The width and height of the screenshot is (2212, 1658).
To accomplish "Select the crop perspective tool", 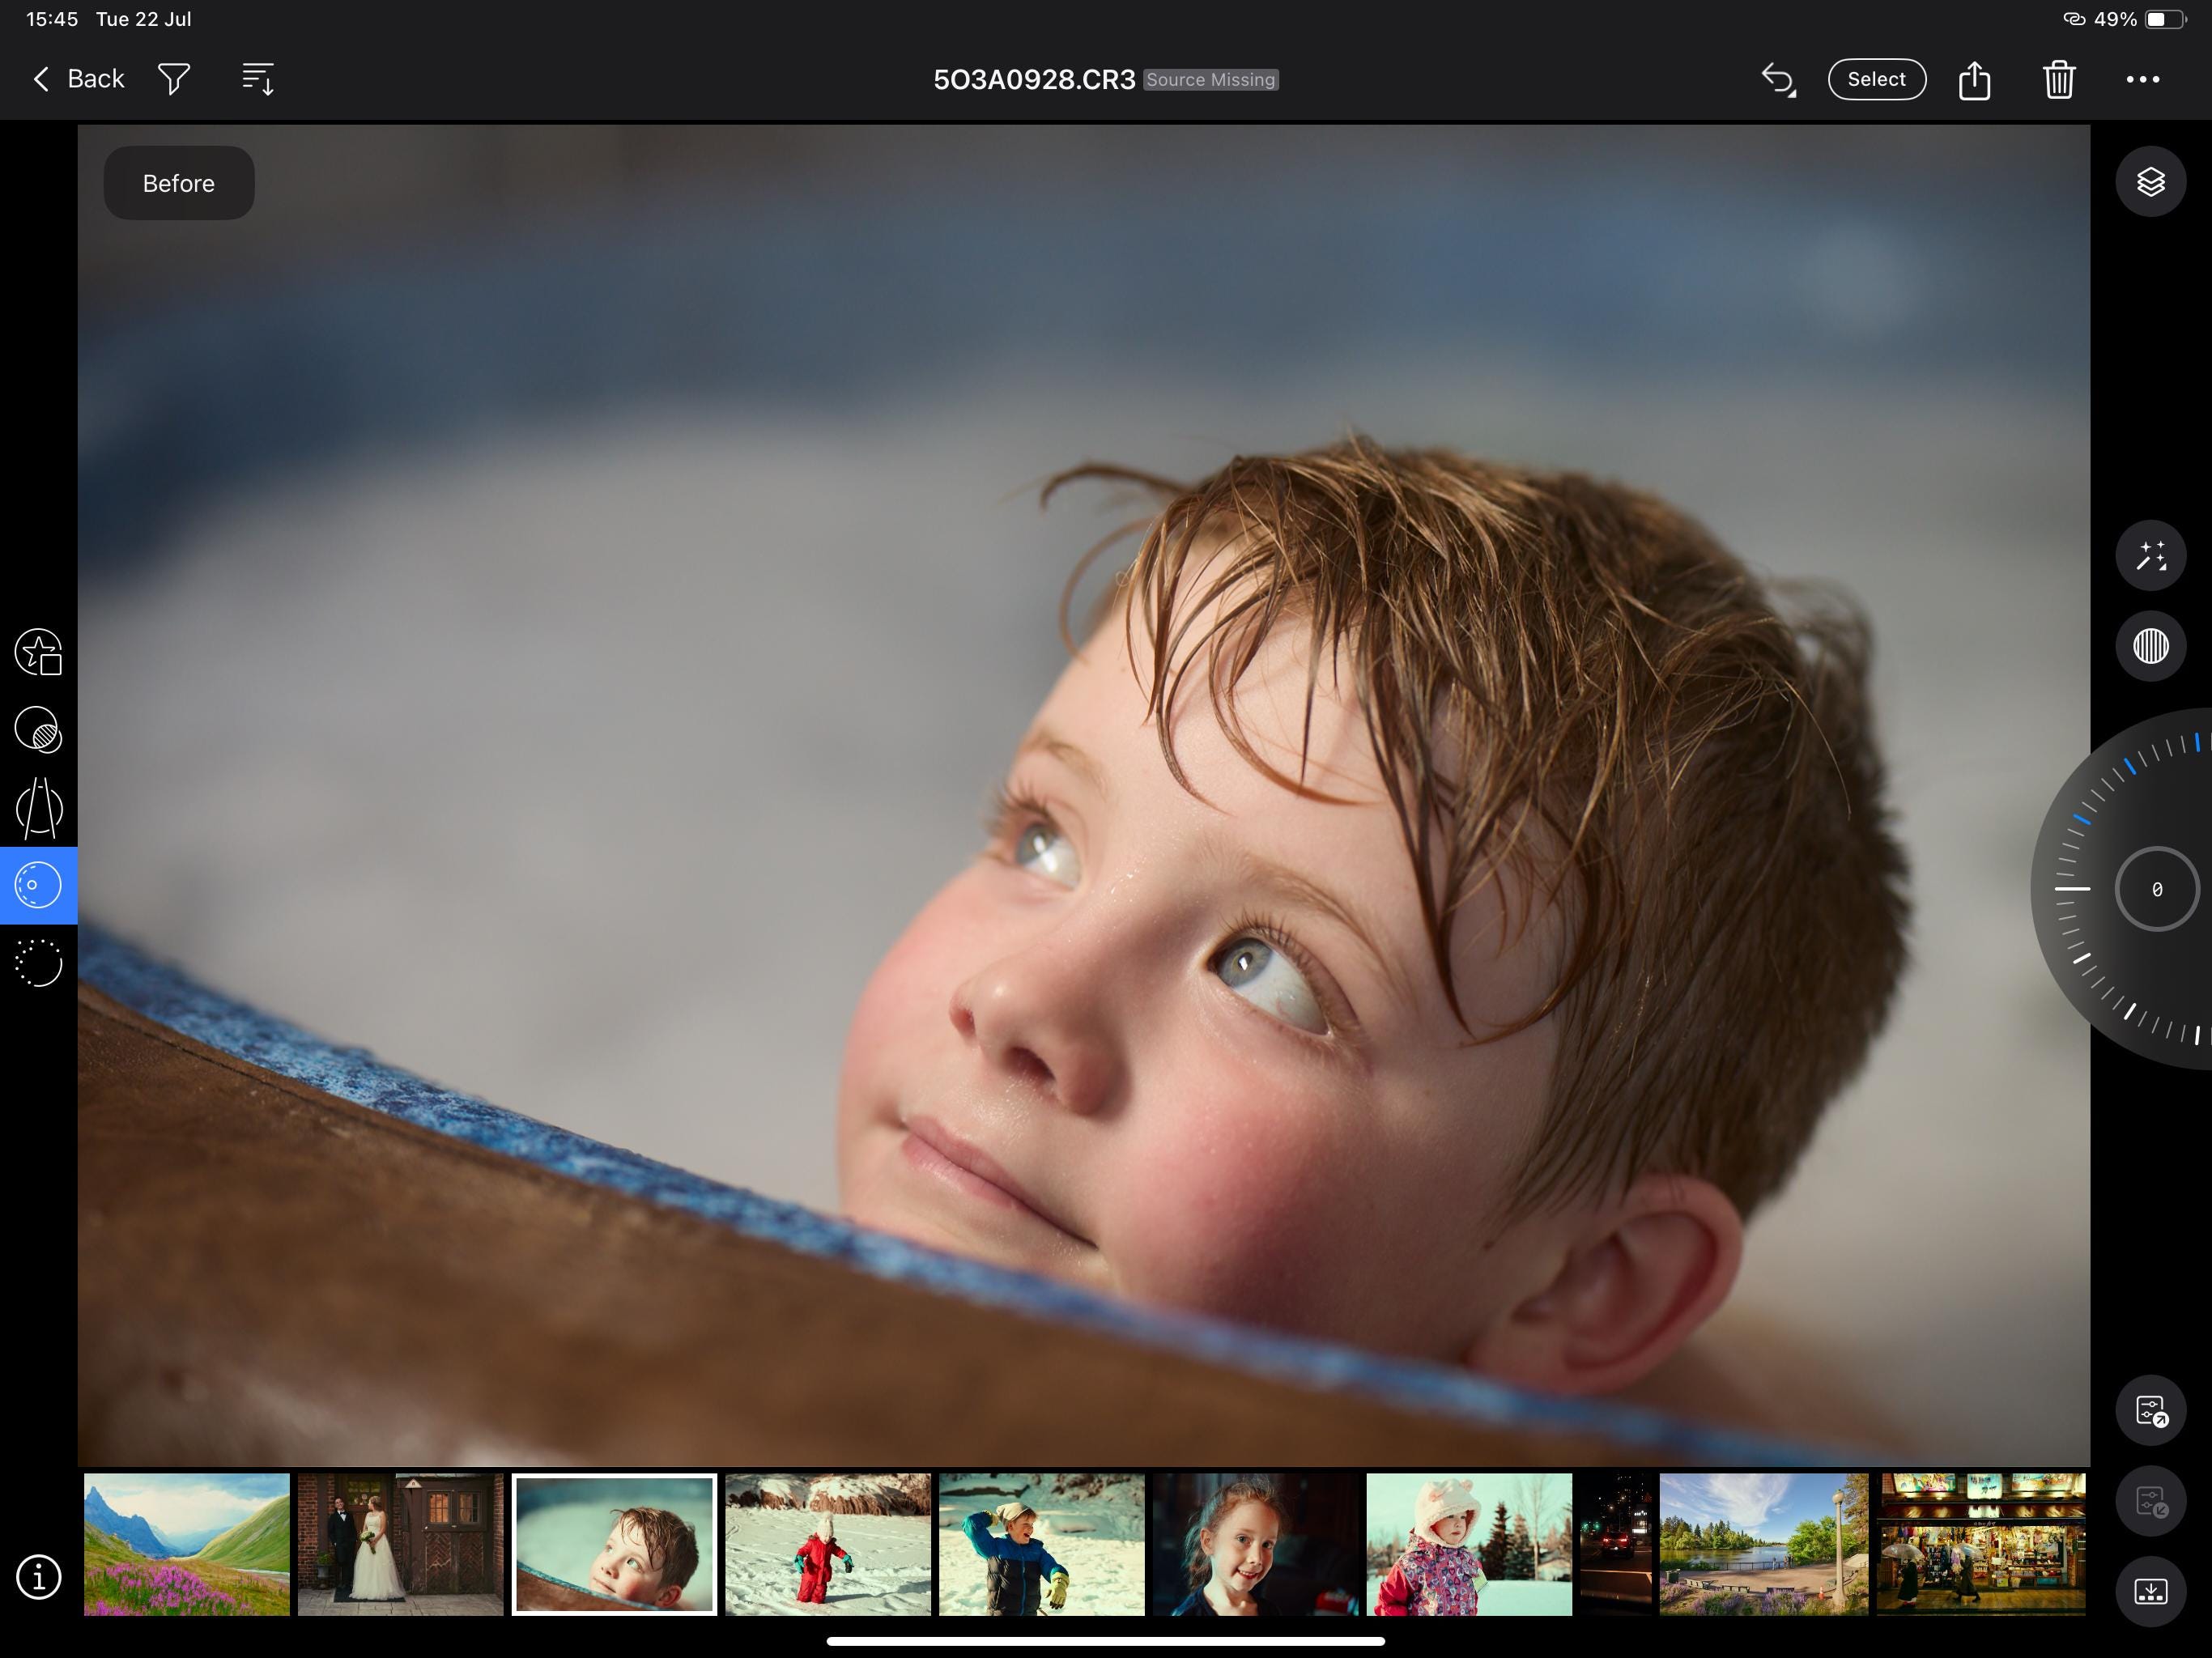I will point(39,808).
